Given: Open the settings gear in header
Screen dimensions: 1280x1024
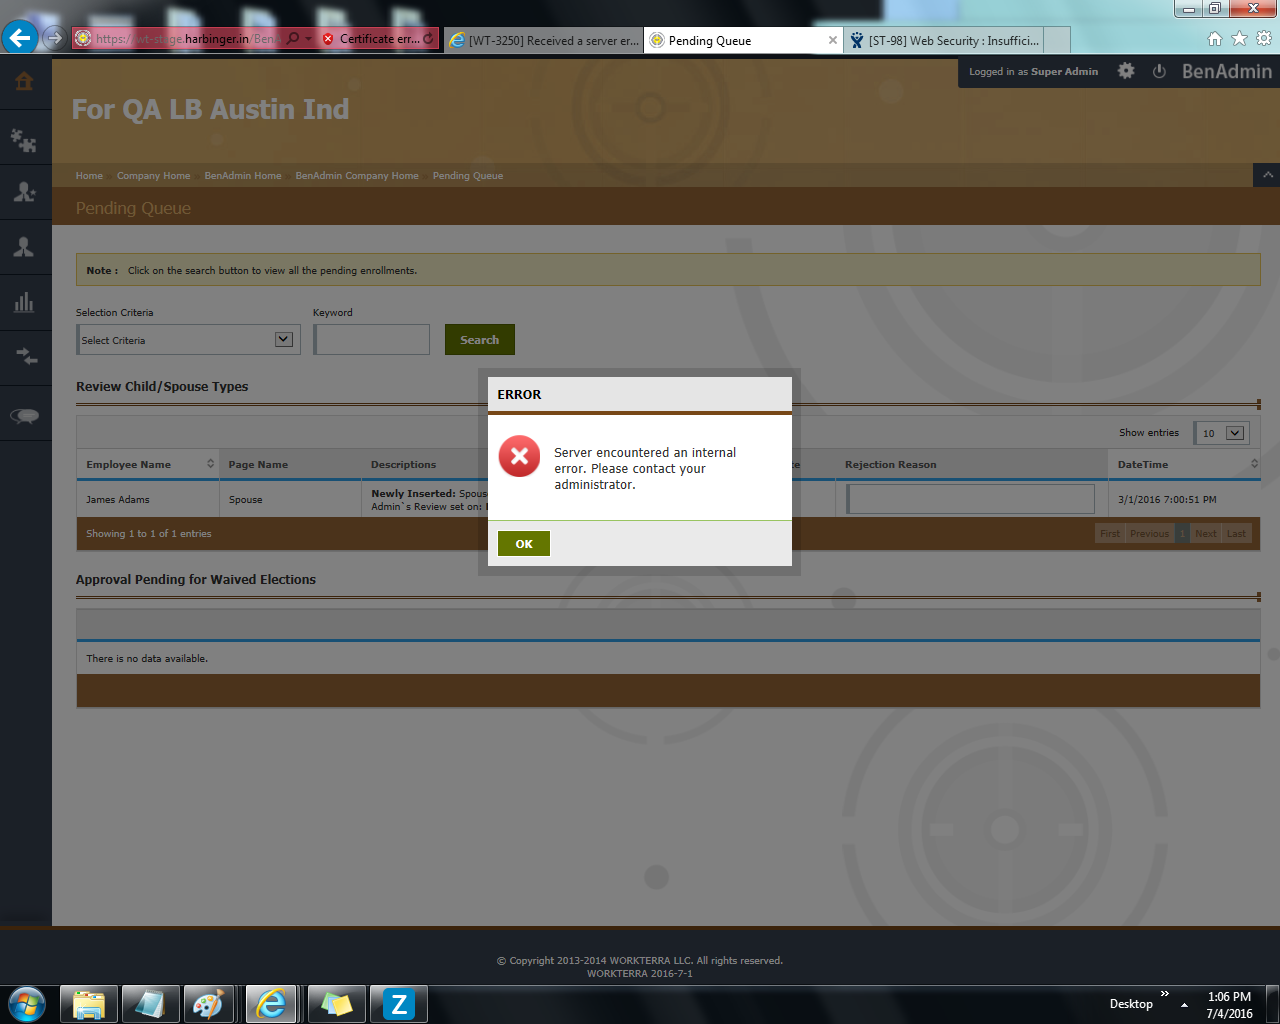Looking at the screenshot, I should (1126, 71).
